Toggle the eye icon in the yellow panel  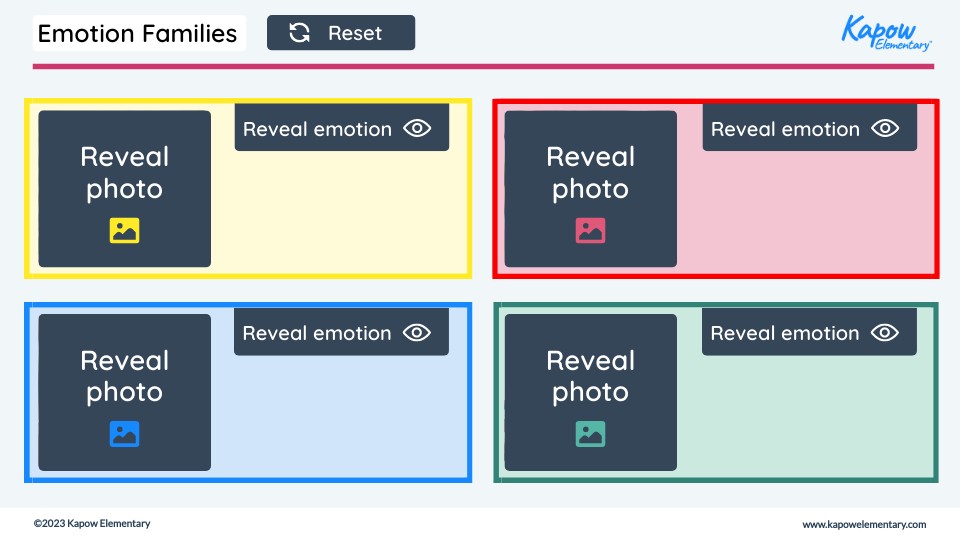[417, 128]
